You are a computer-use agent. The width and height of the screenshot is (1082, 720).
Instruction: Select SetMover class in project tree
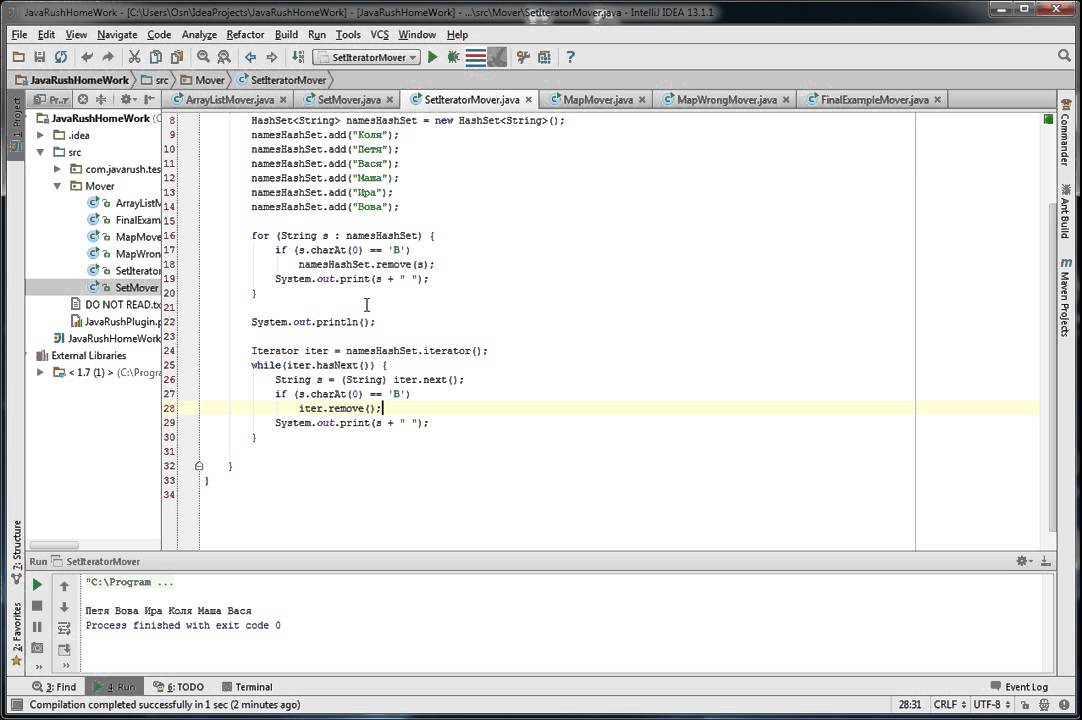123,288
